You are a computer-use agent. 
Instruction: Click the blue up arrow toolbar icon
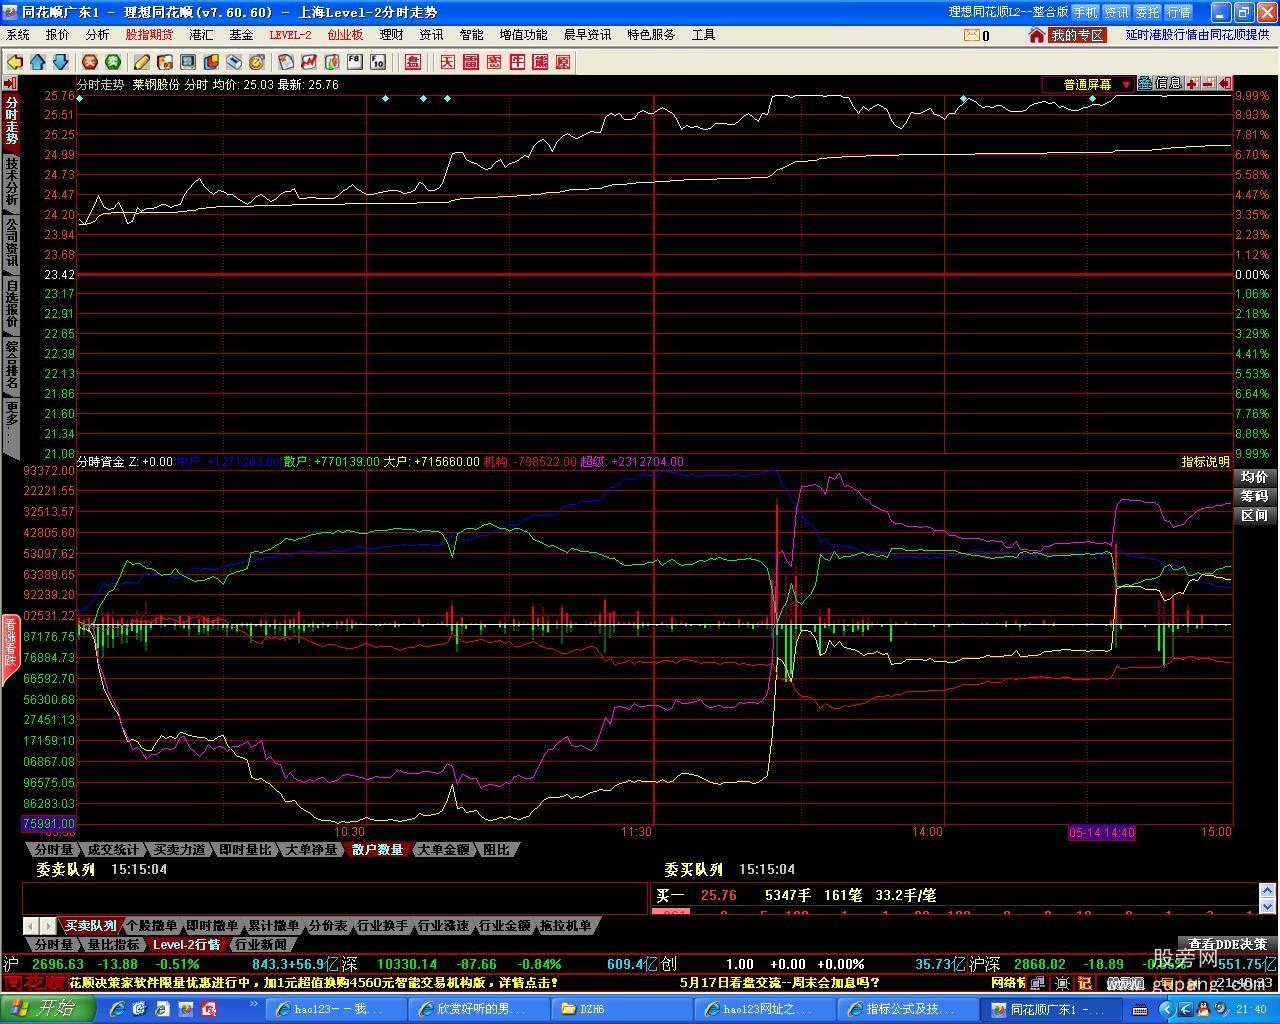[38, 62]
